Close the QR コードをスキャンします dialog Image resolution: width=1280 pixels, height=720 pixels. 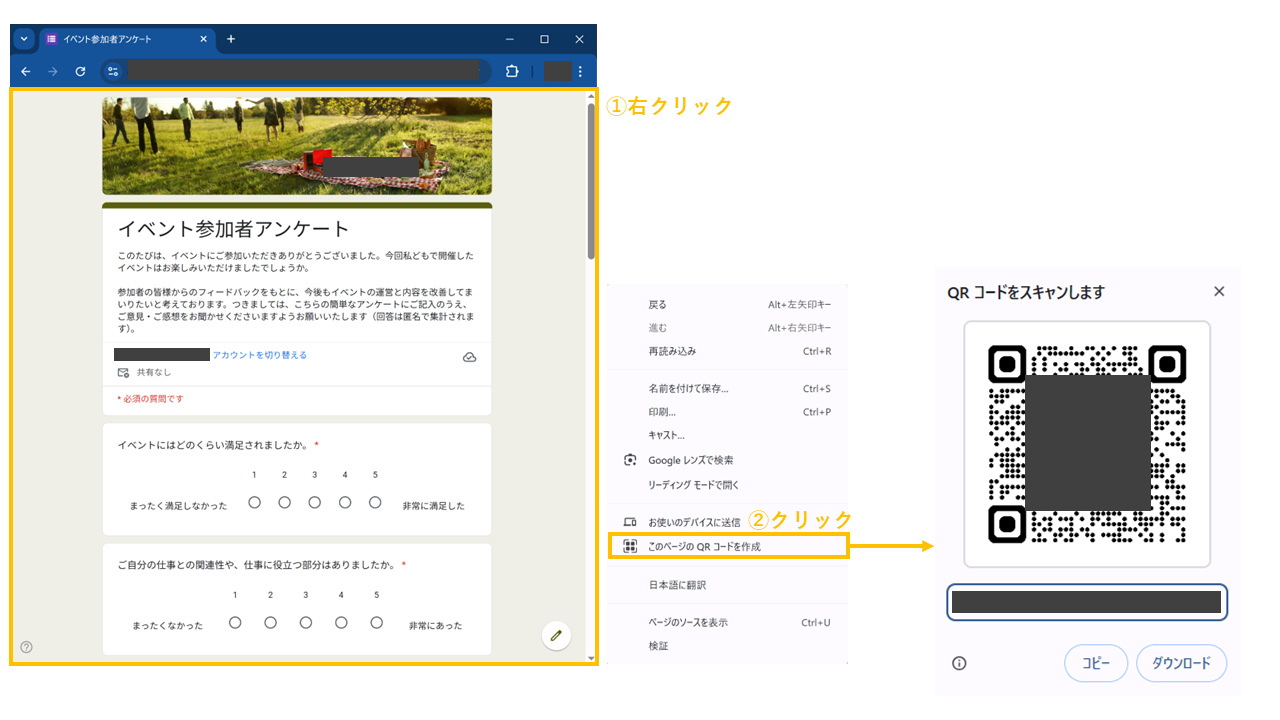click(x=1219, y=291)
